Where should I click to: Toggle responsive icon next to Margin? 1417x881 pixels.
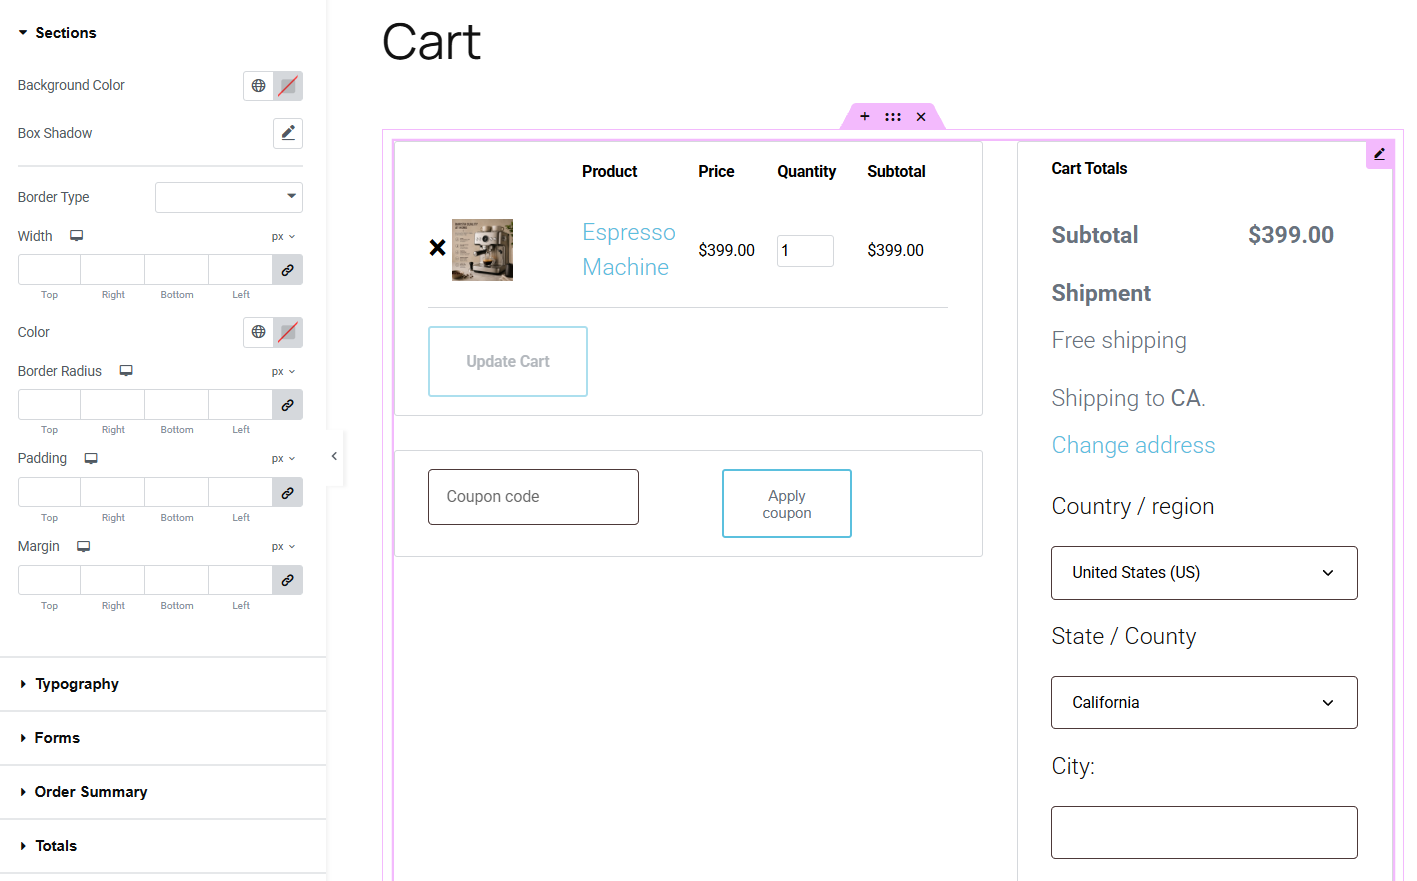(x=84, y=546)
